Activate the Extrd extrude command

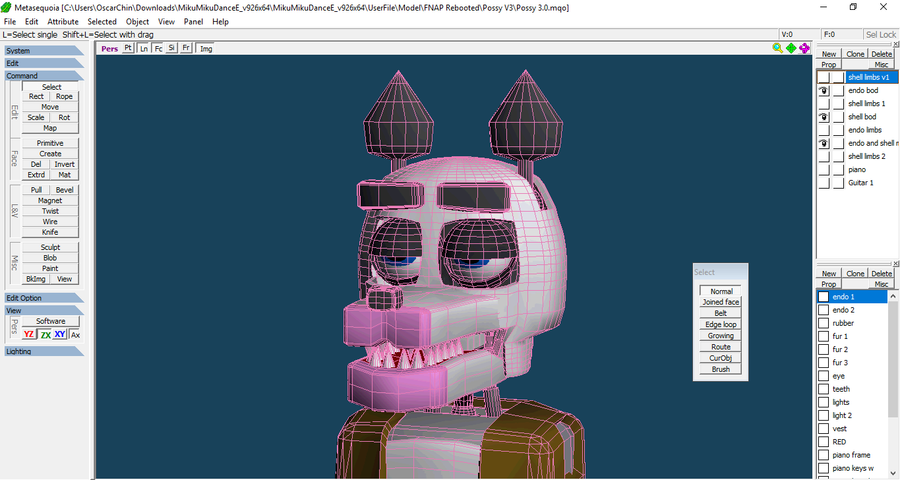[x=36, y=175]
